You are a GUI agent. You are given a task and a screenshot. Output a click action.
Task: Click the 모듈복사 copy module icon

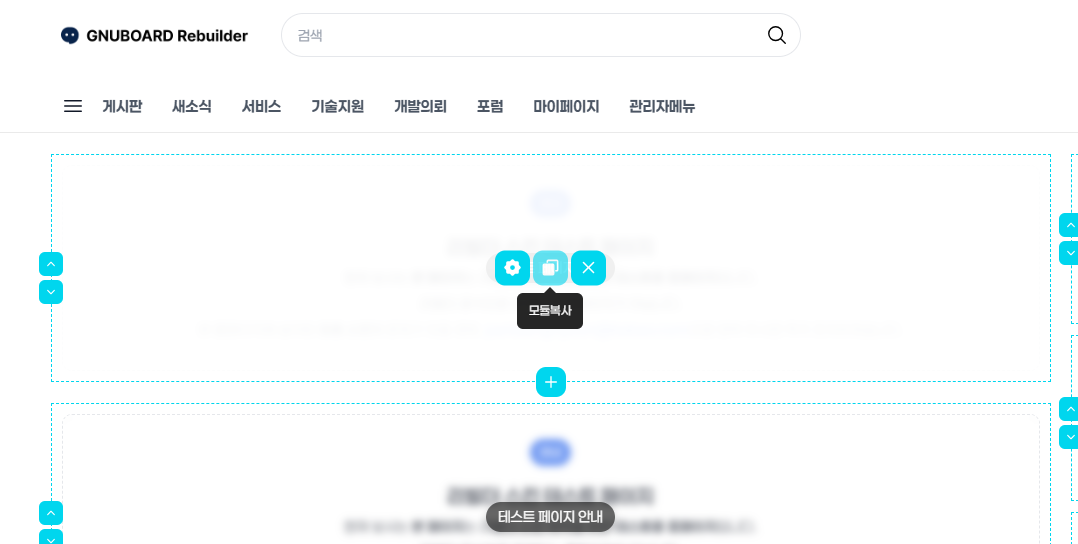(x=550, y=268)
